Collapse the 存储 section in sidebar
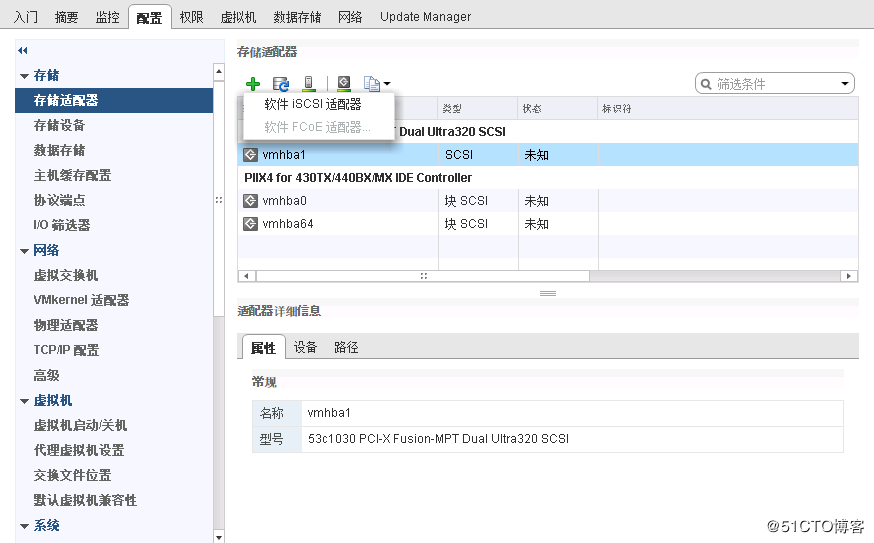This screenshot has height=543, width=874. [25, 76]
